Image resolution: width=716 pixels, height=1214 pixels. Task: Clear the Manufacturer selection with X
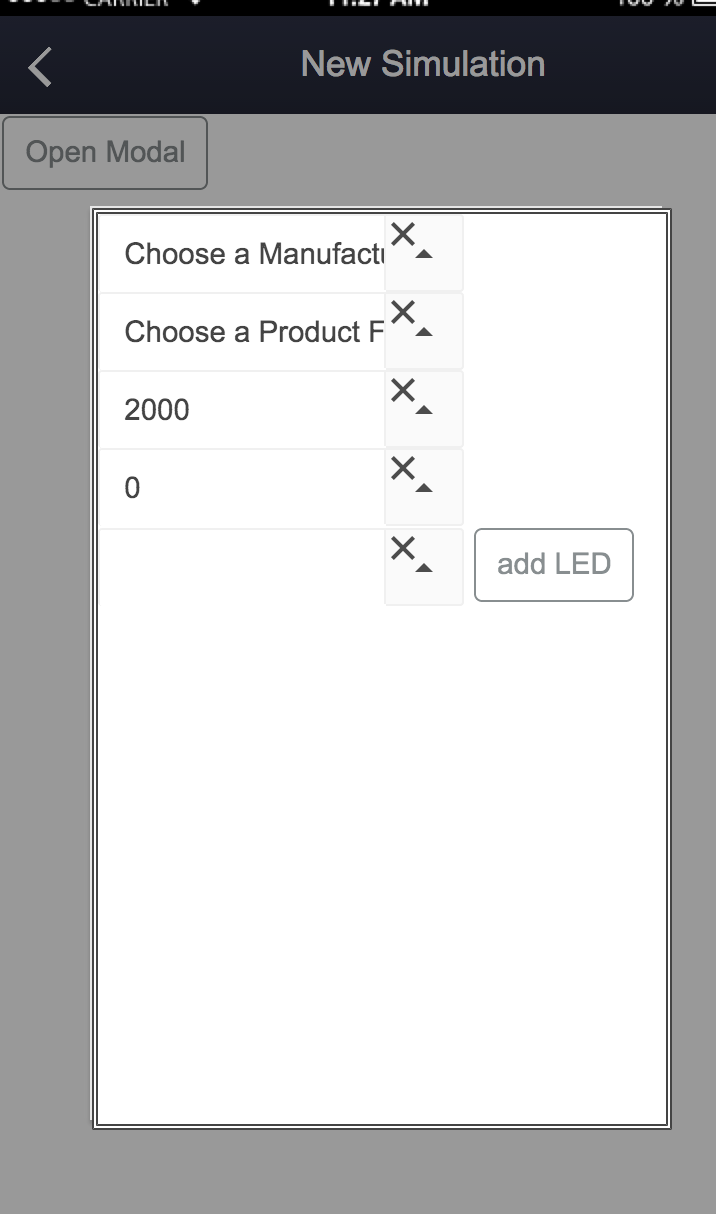tap(403, 235)
